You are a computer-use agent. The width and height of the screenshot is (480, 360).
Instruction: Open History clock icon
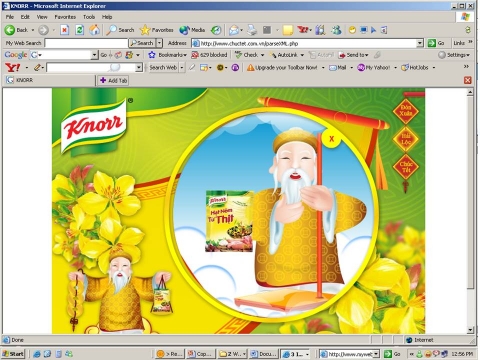(216, 30)
